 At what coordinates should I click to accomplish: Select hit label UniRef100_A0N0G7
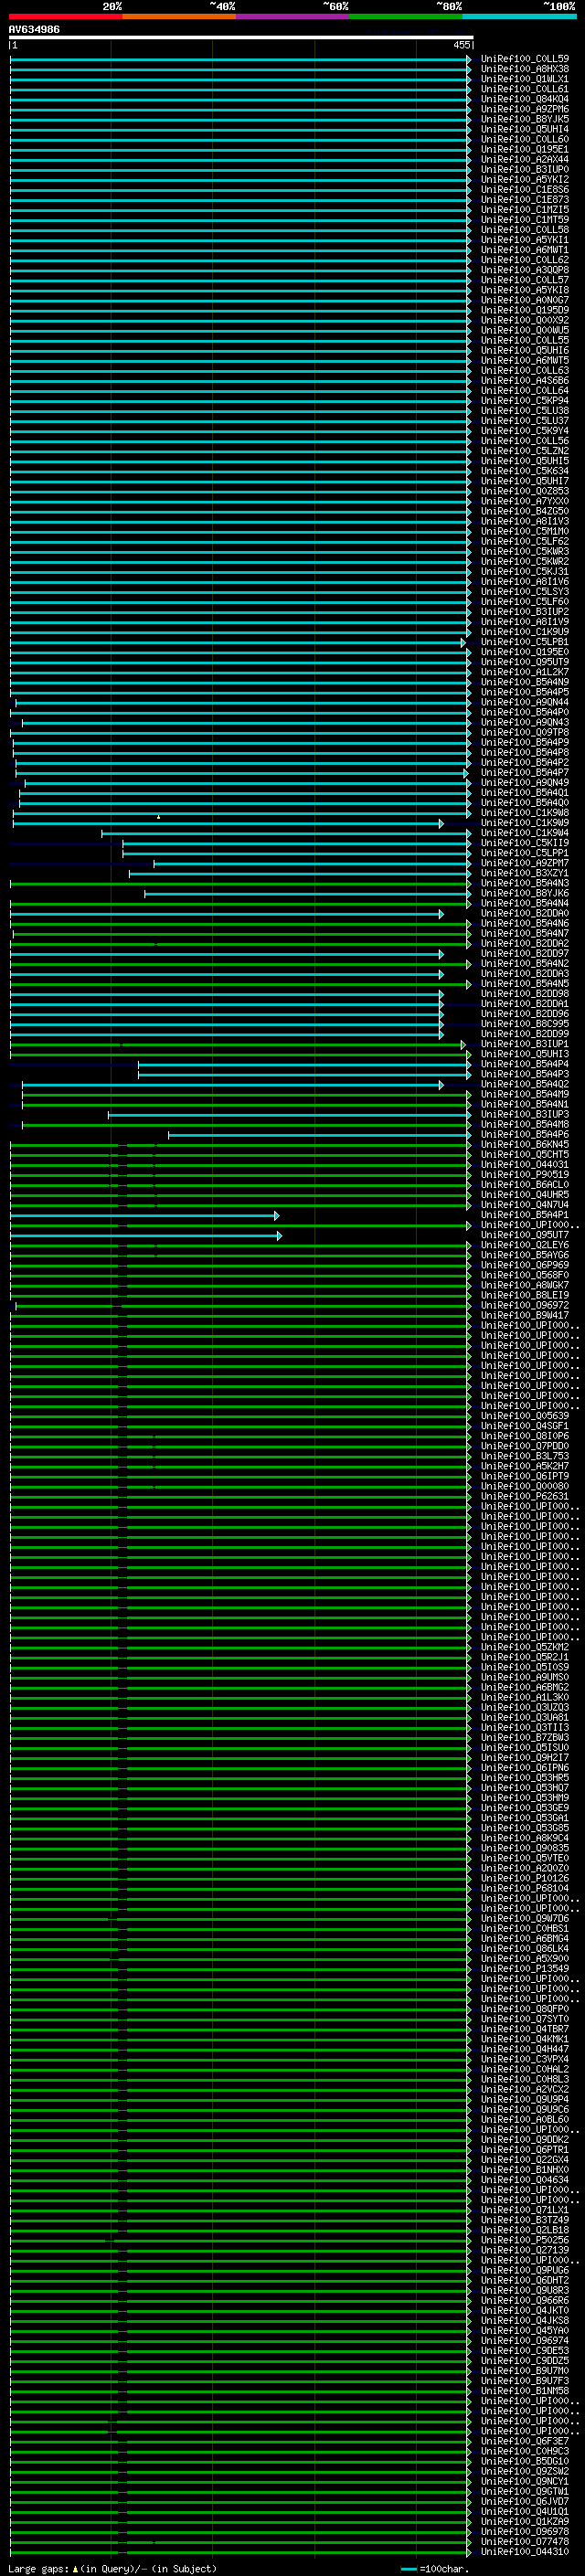525,300
